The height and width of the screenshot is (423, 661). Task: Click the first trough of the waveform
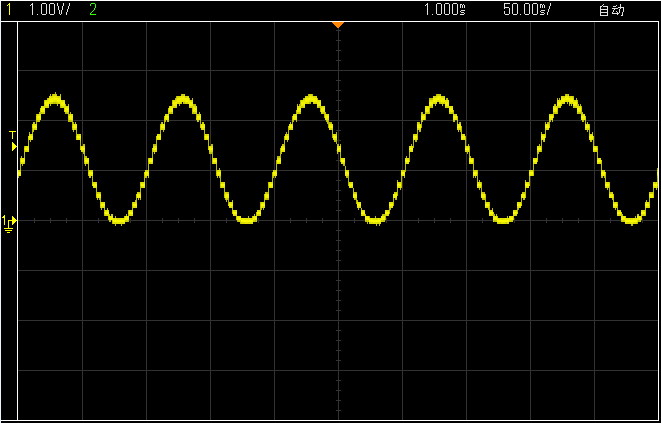pos(118,220)
